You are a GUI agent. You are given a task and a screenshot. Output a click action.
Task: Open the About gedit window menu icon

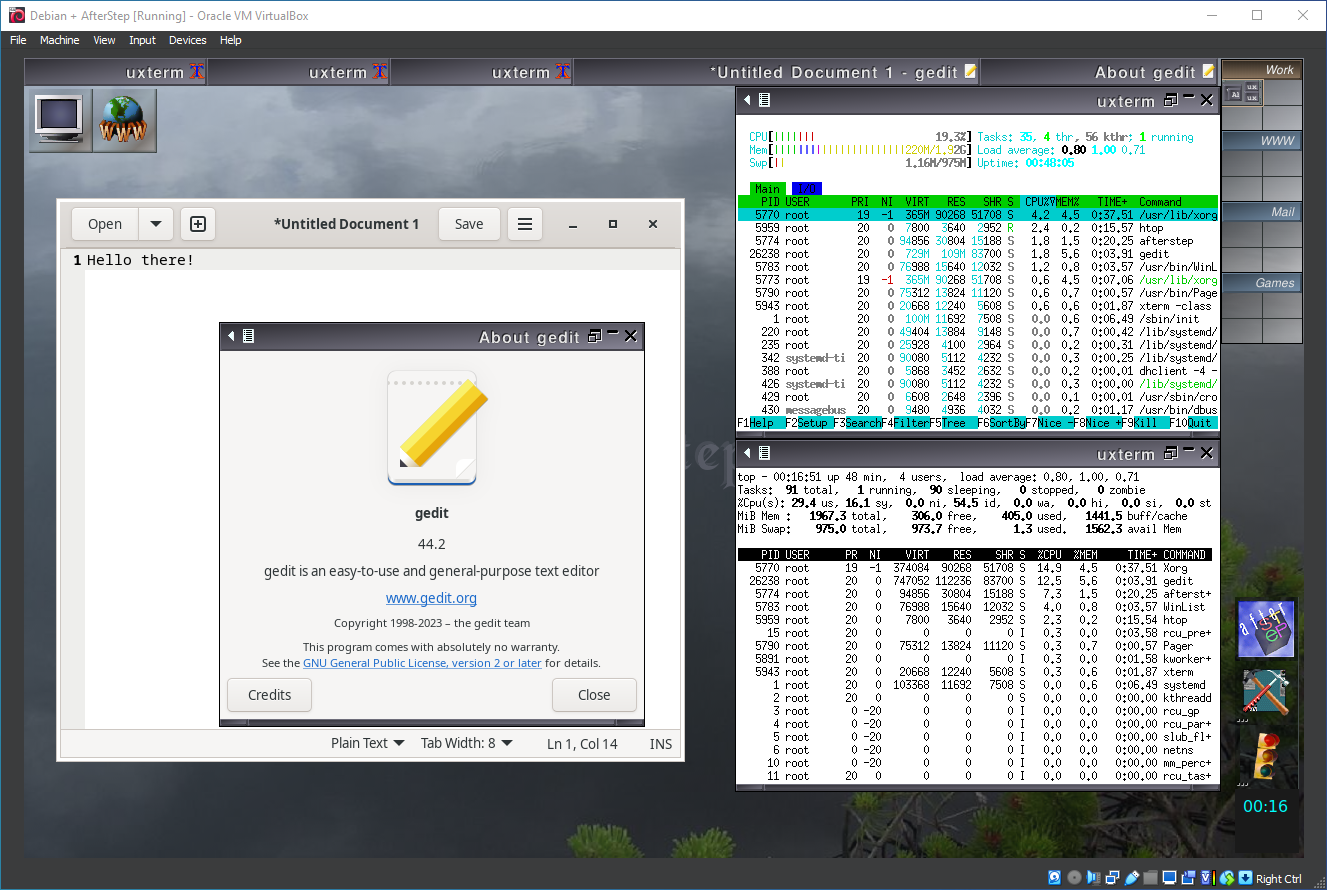click(248, 337)
